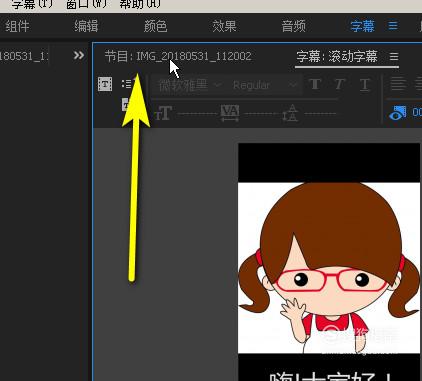Switch to the 音频 workspace
The image size is (422, 381).
point(293,26)
